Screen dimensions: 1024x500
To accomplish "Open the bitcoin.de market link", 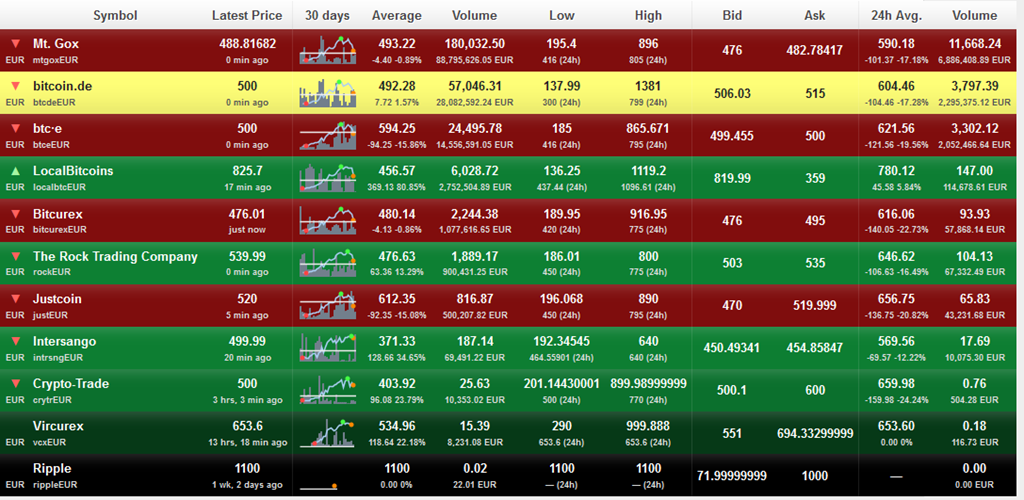I will (x=65, y=86).
